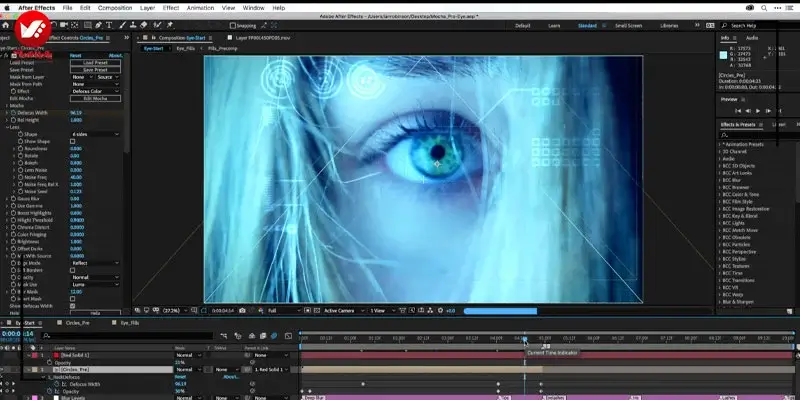Image resolution: width=800 pixels, height=400 pixels.
Task: Open the Layer menu
Action: (147, 8)
